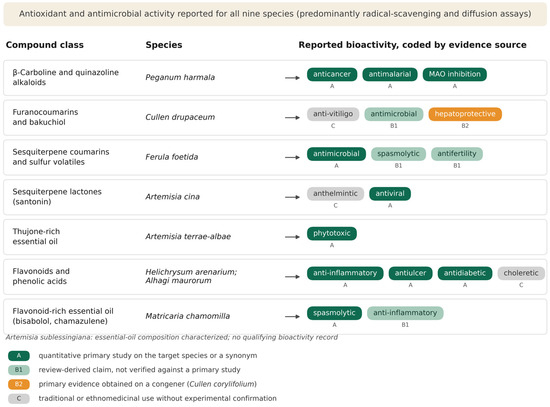550x407 pixels.
Task: Click the anthelmintic tag for Artemisia cina
Action: click(335, 194)
